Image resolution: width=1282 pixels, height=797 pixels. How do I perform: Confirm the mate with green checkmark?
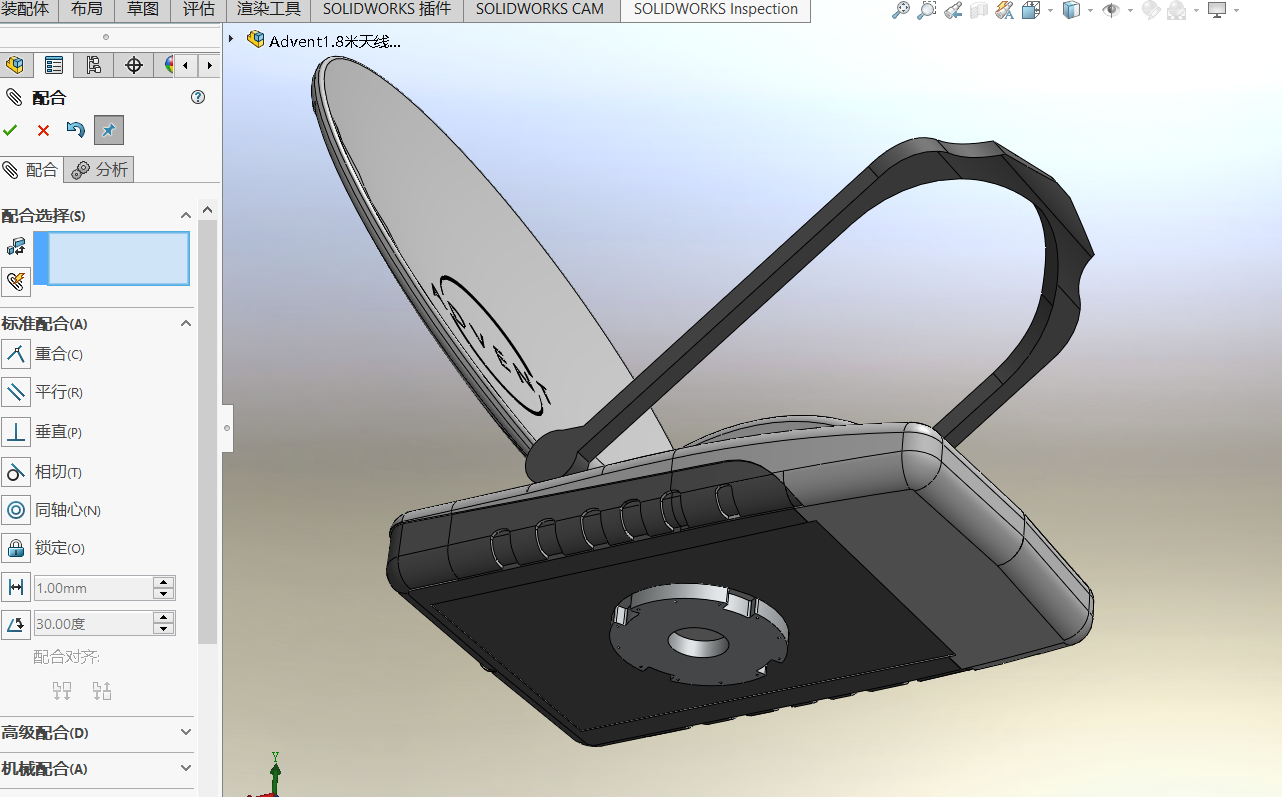pyautogui.click(x=11, y=130)
